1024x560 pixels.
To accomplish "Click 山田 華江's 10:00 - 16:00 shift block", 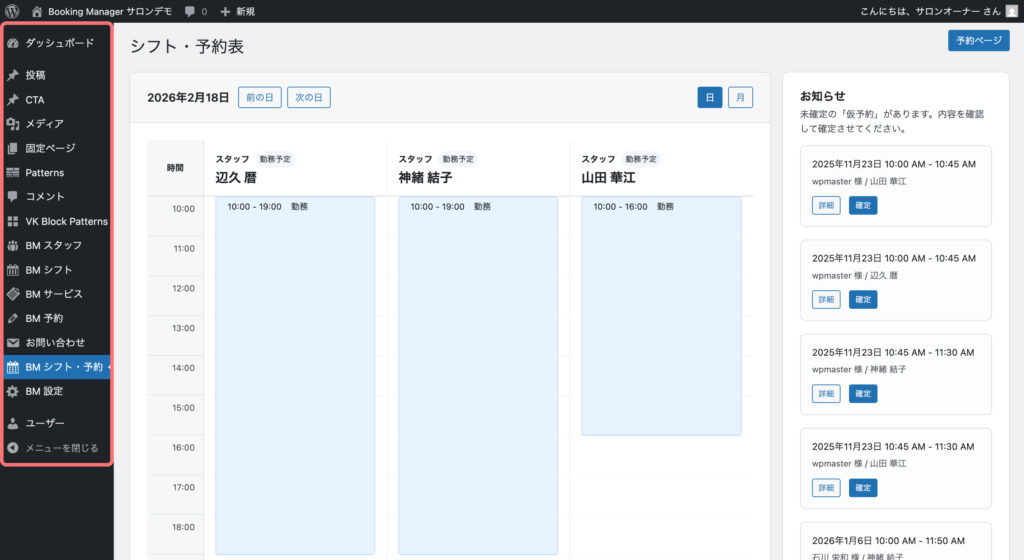I will click(x=661, y=315).
